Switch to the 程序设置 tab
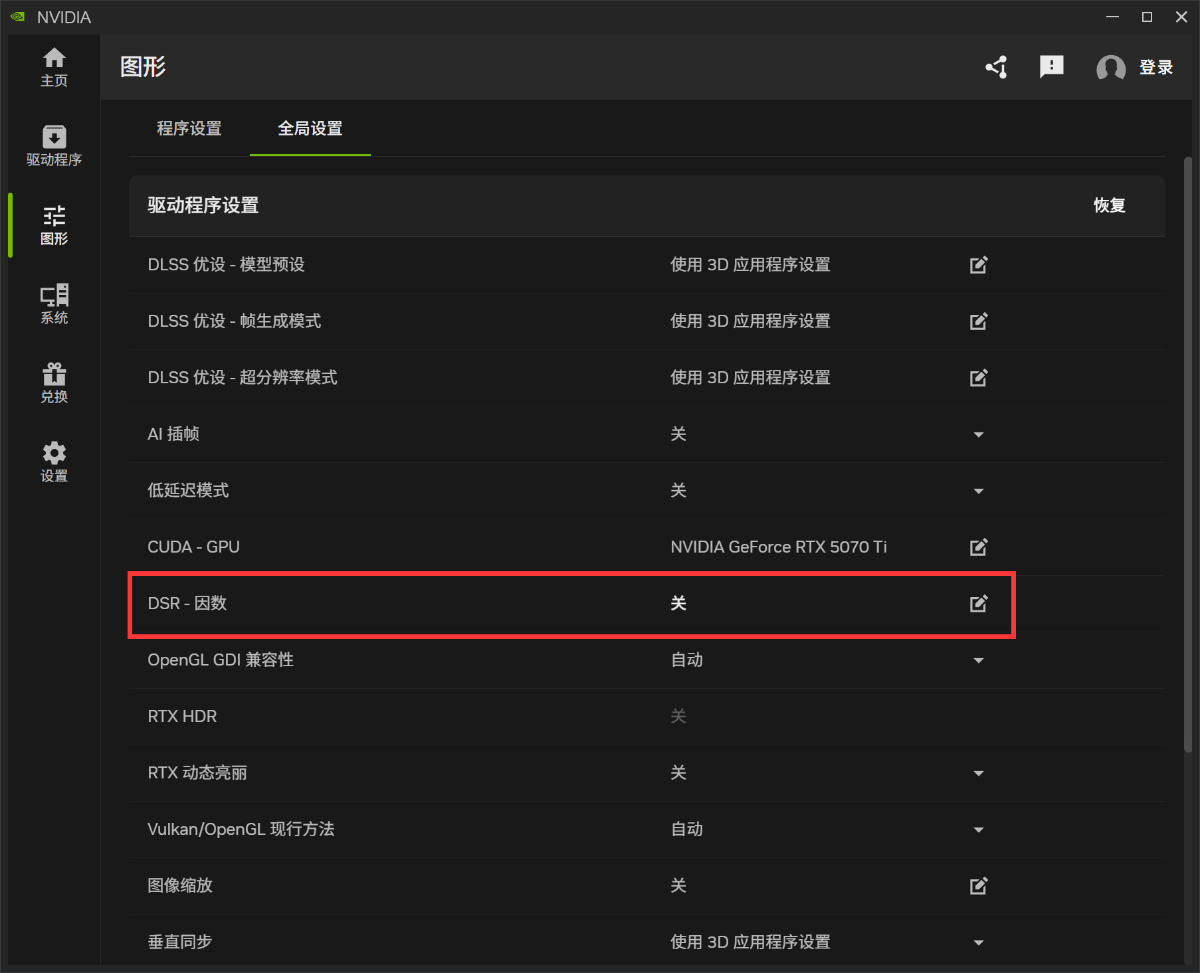Screen dimensions: 1200x973 [189, 128]
